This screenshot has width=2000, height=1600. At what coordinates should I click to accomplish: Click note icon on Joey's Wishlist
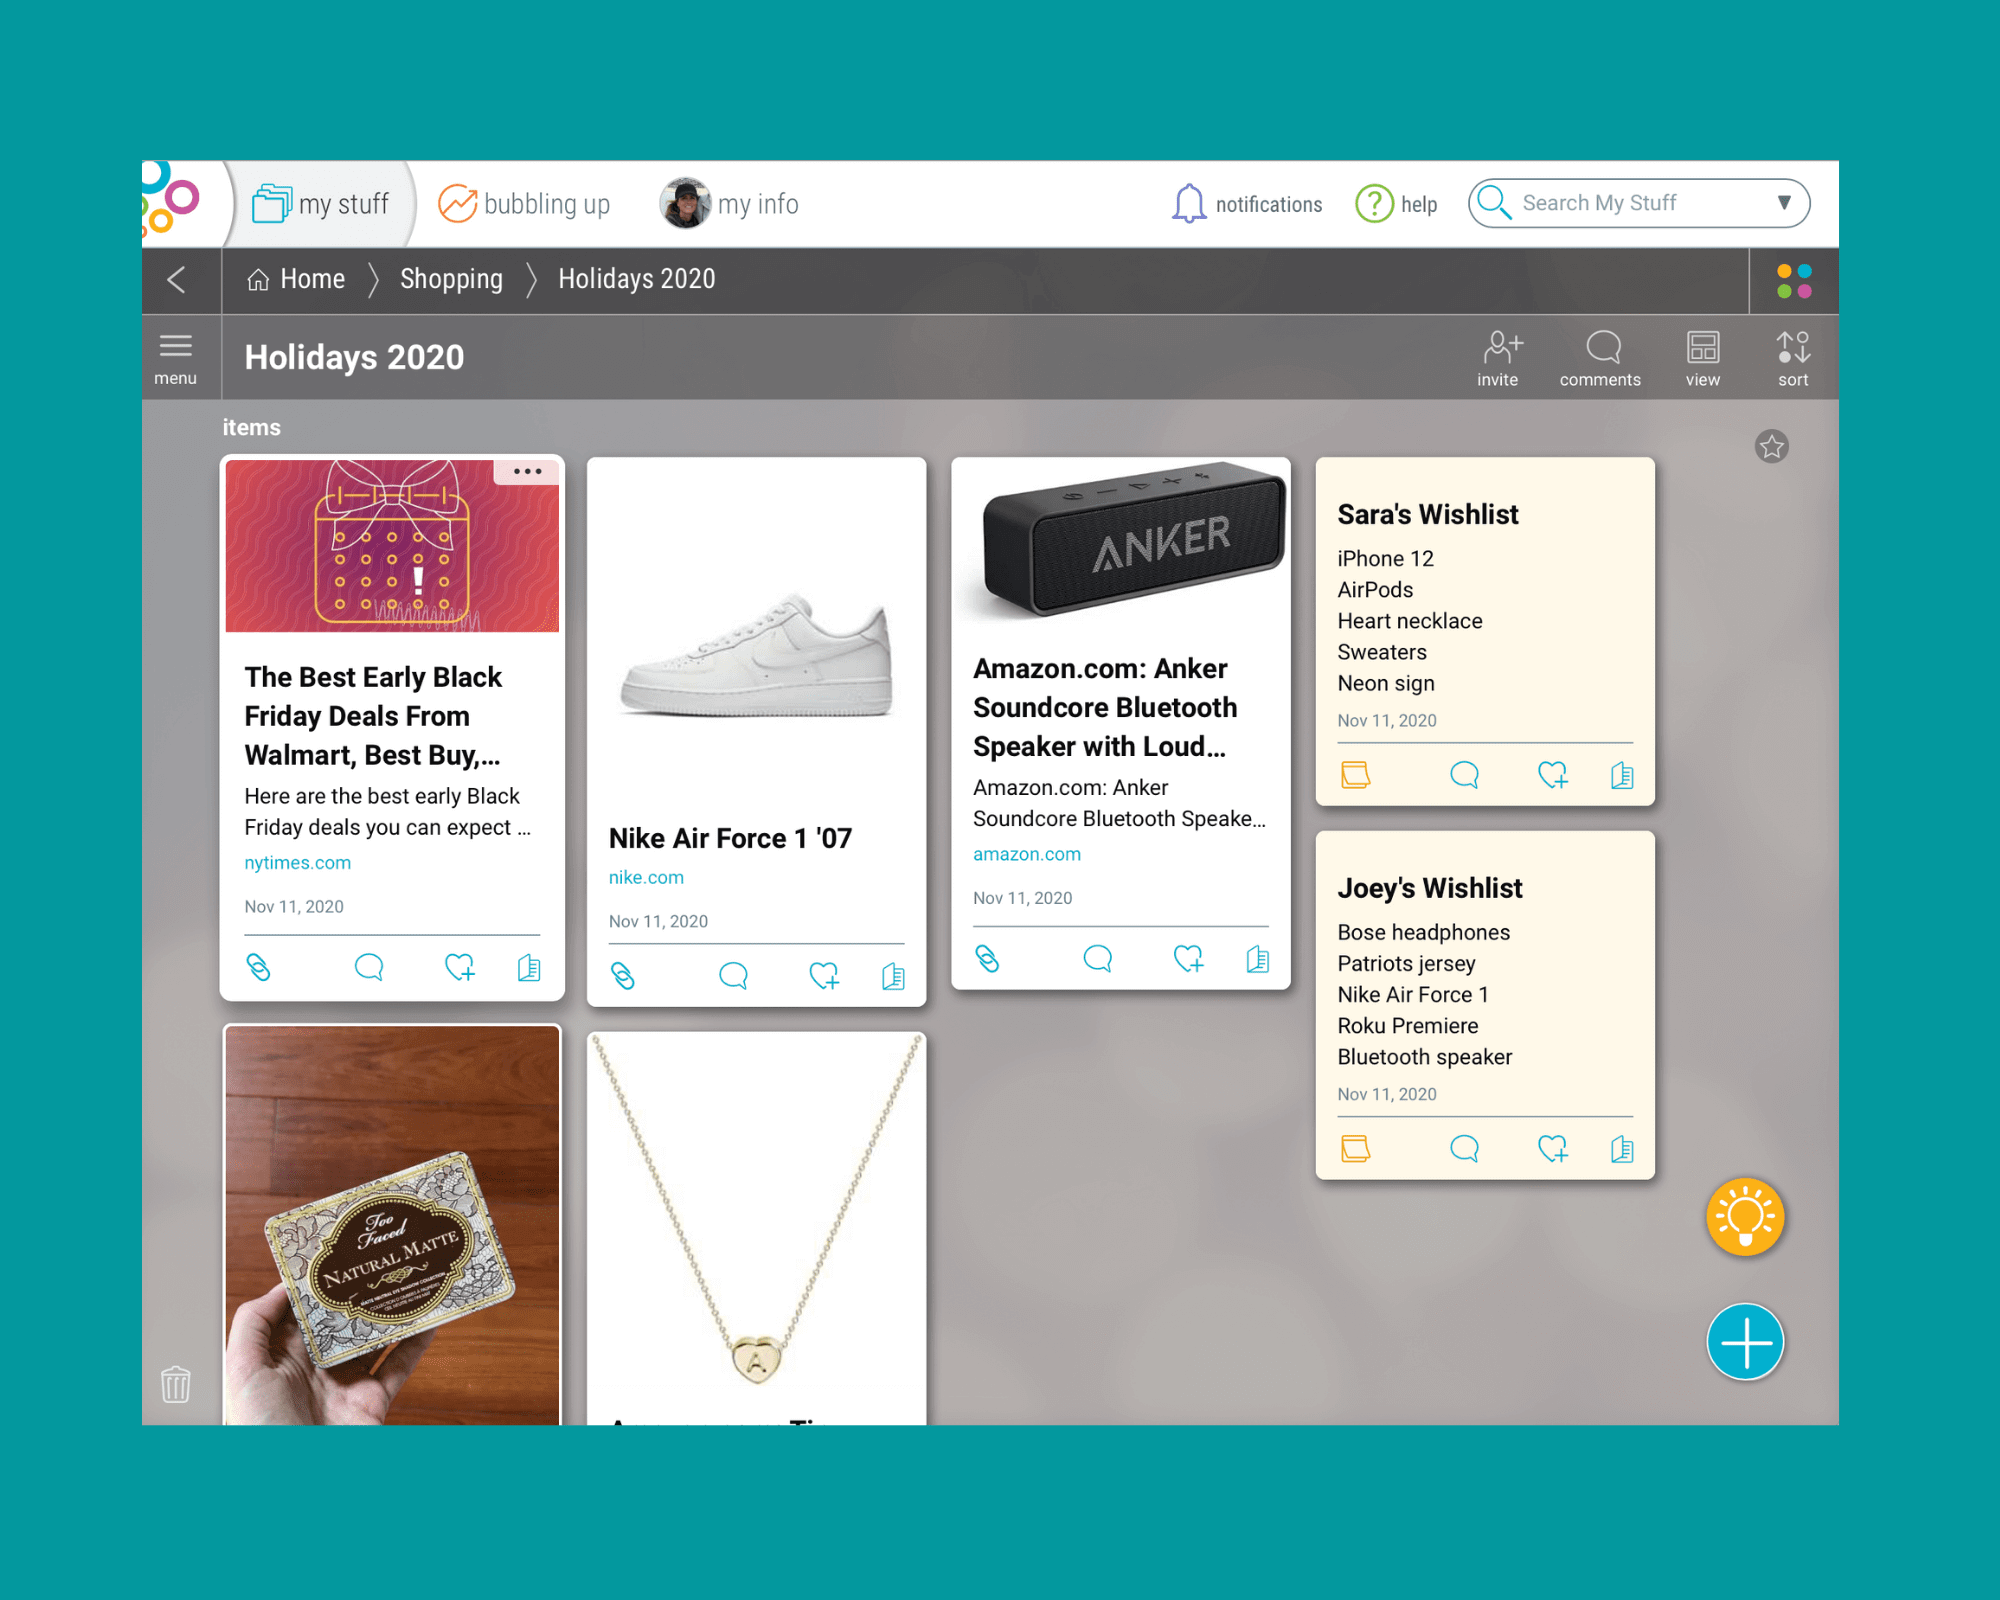tap(1355, 1149)
